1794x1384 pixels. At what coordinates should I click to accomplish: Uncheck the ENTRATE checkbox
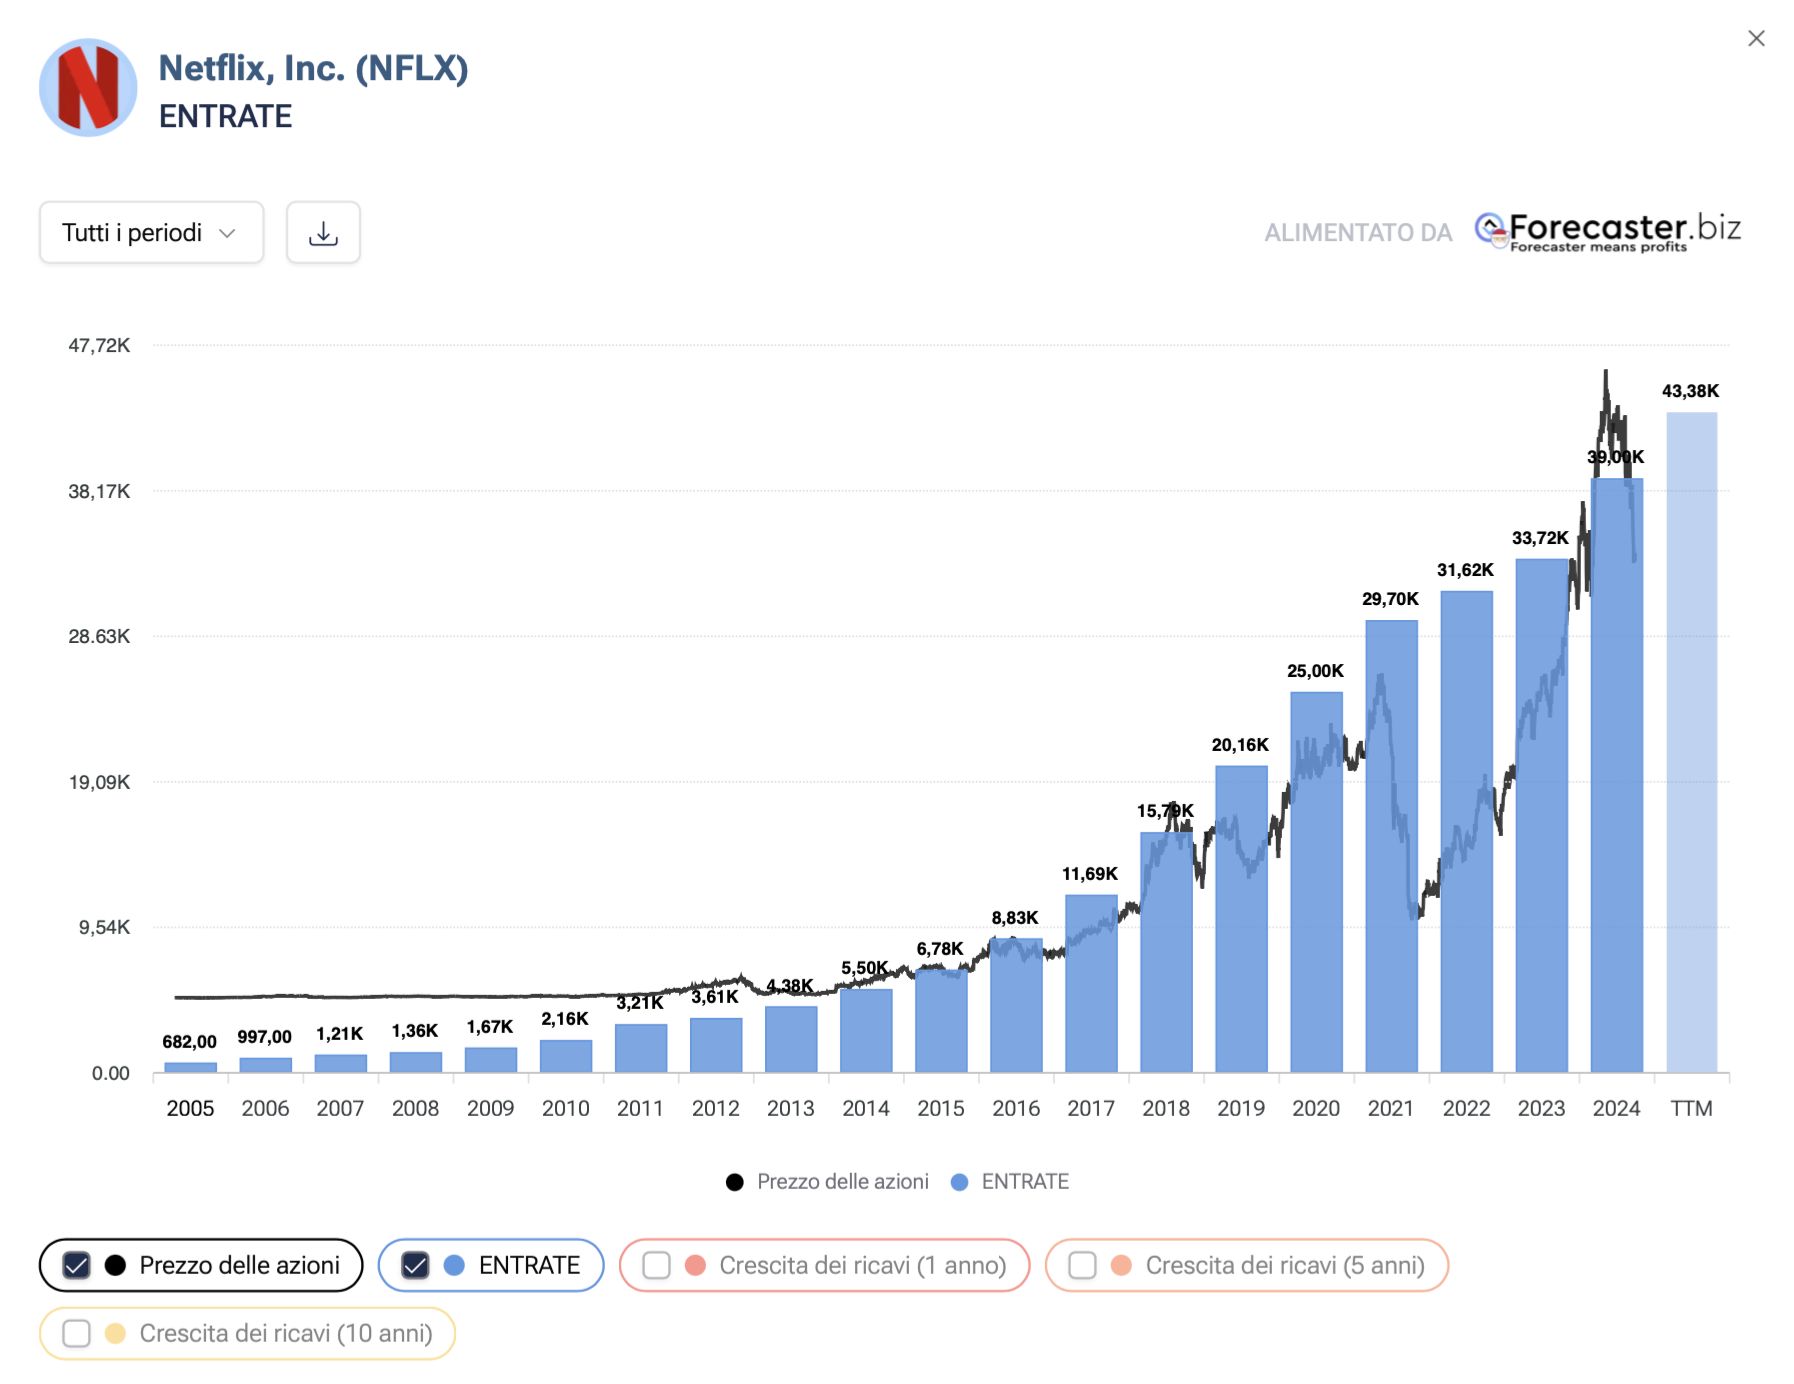tap(415, 1265)
